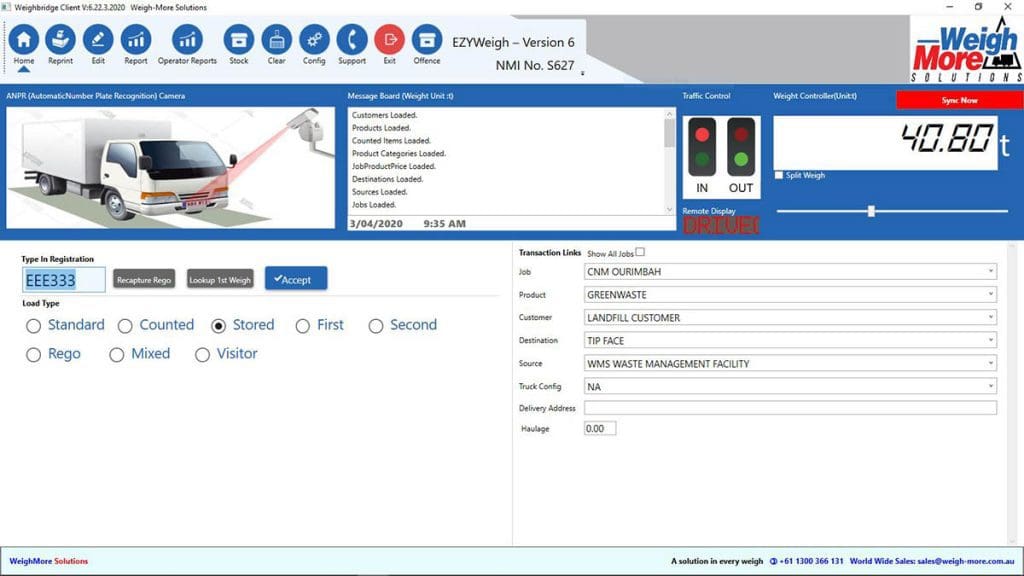This screenshot has height=576, width=1024.
Task: Click the 'Destinations Loaded.' message
Action: click(x=387, y=179)
